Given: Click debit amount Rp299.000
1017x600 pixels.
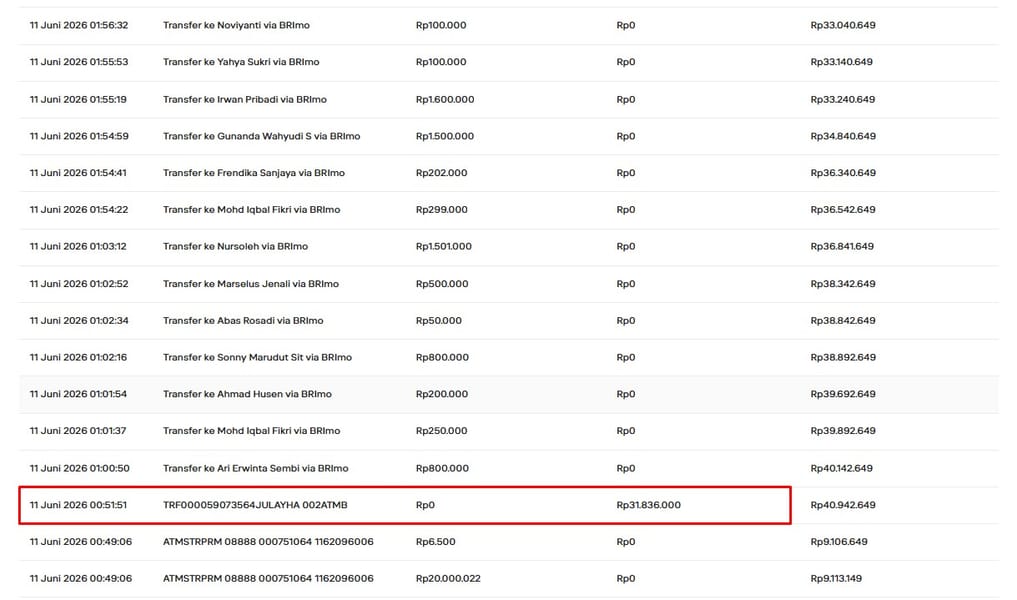Looking at the screenshot, I should pyautogui.click(x=442, y=210).
